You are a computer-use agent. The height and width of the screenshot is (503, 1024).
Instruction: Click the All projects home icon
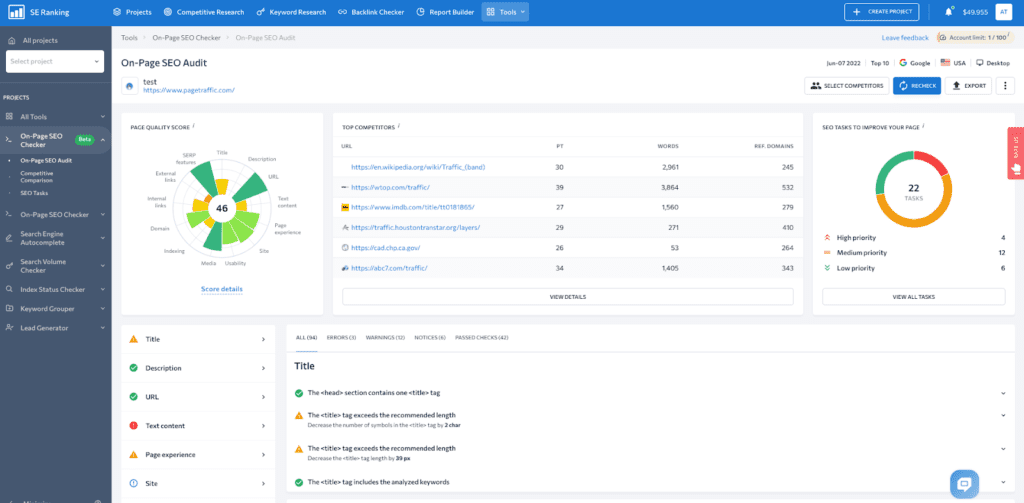point(11,41)
